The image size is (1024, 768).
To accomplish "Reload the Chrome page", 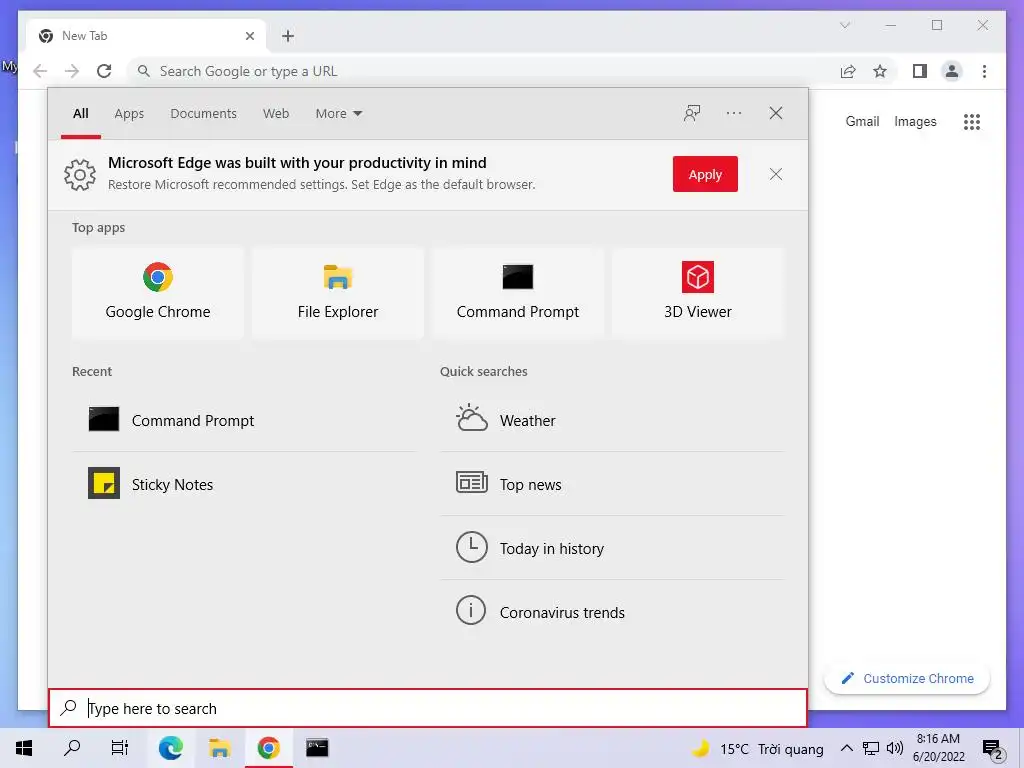I will (104, 71).
